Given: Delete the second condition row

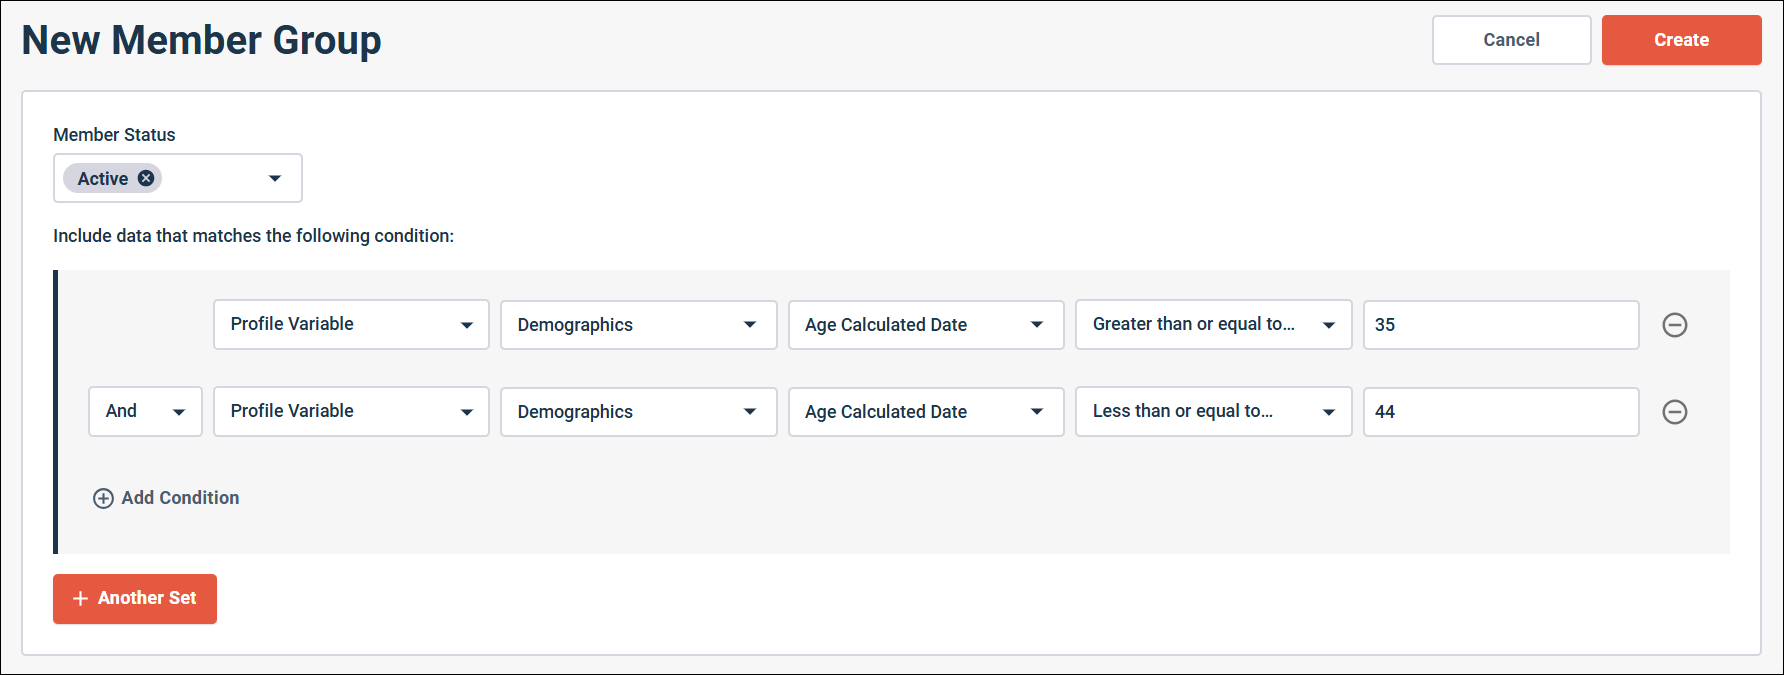Looking at the screenshot, I should coord(1674,412).
